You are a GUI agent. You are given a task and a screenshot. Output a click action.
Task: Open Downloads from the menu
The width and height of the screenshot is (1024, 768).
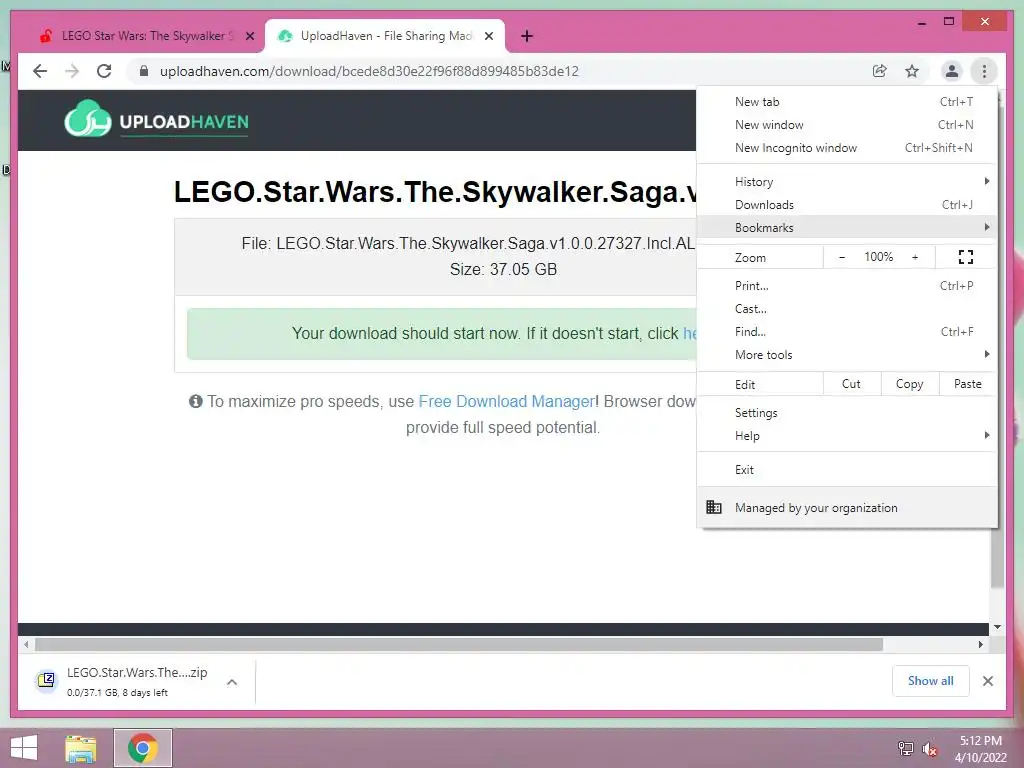tap(847, 204)
